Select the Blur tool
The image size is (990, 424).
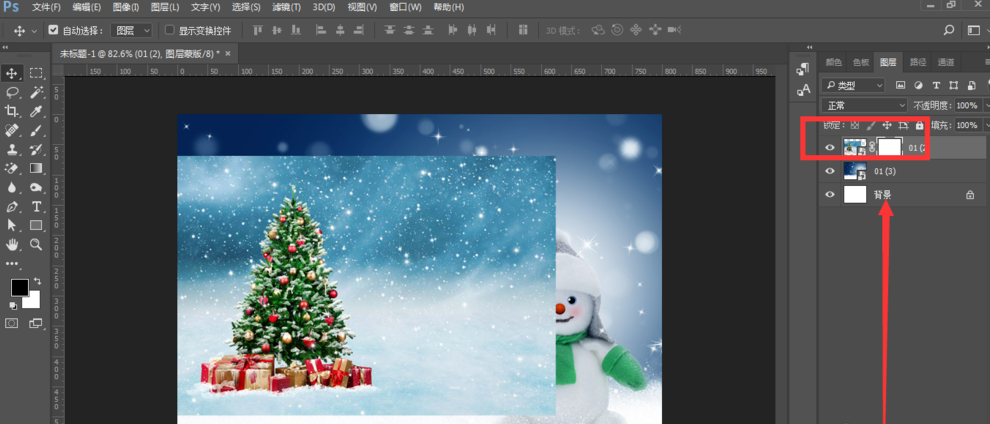point(12,187)
